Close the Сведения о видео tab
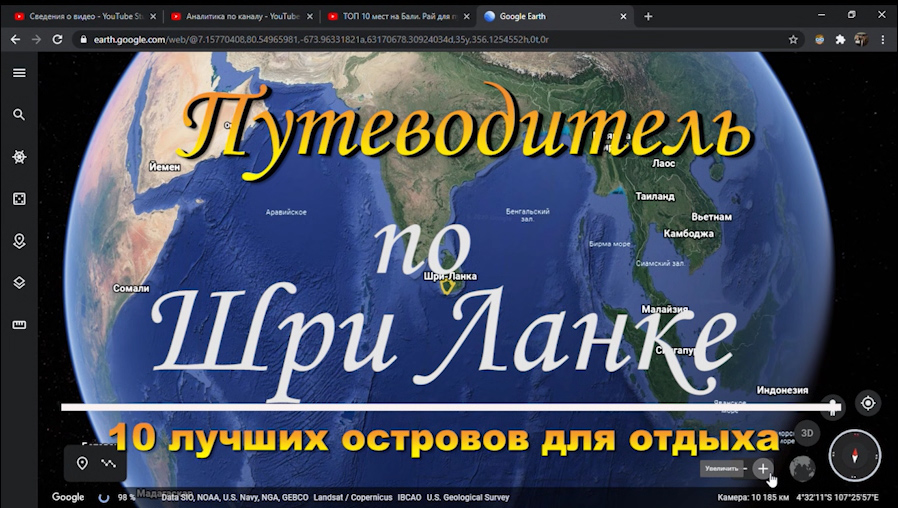This screenshot has height=508, width=898. (x=153, y=17)
